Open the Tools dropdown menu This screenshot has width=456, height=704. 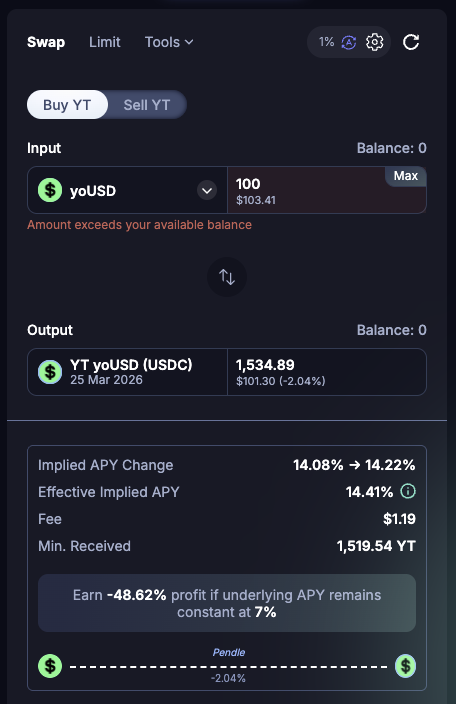[169, 42]
